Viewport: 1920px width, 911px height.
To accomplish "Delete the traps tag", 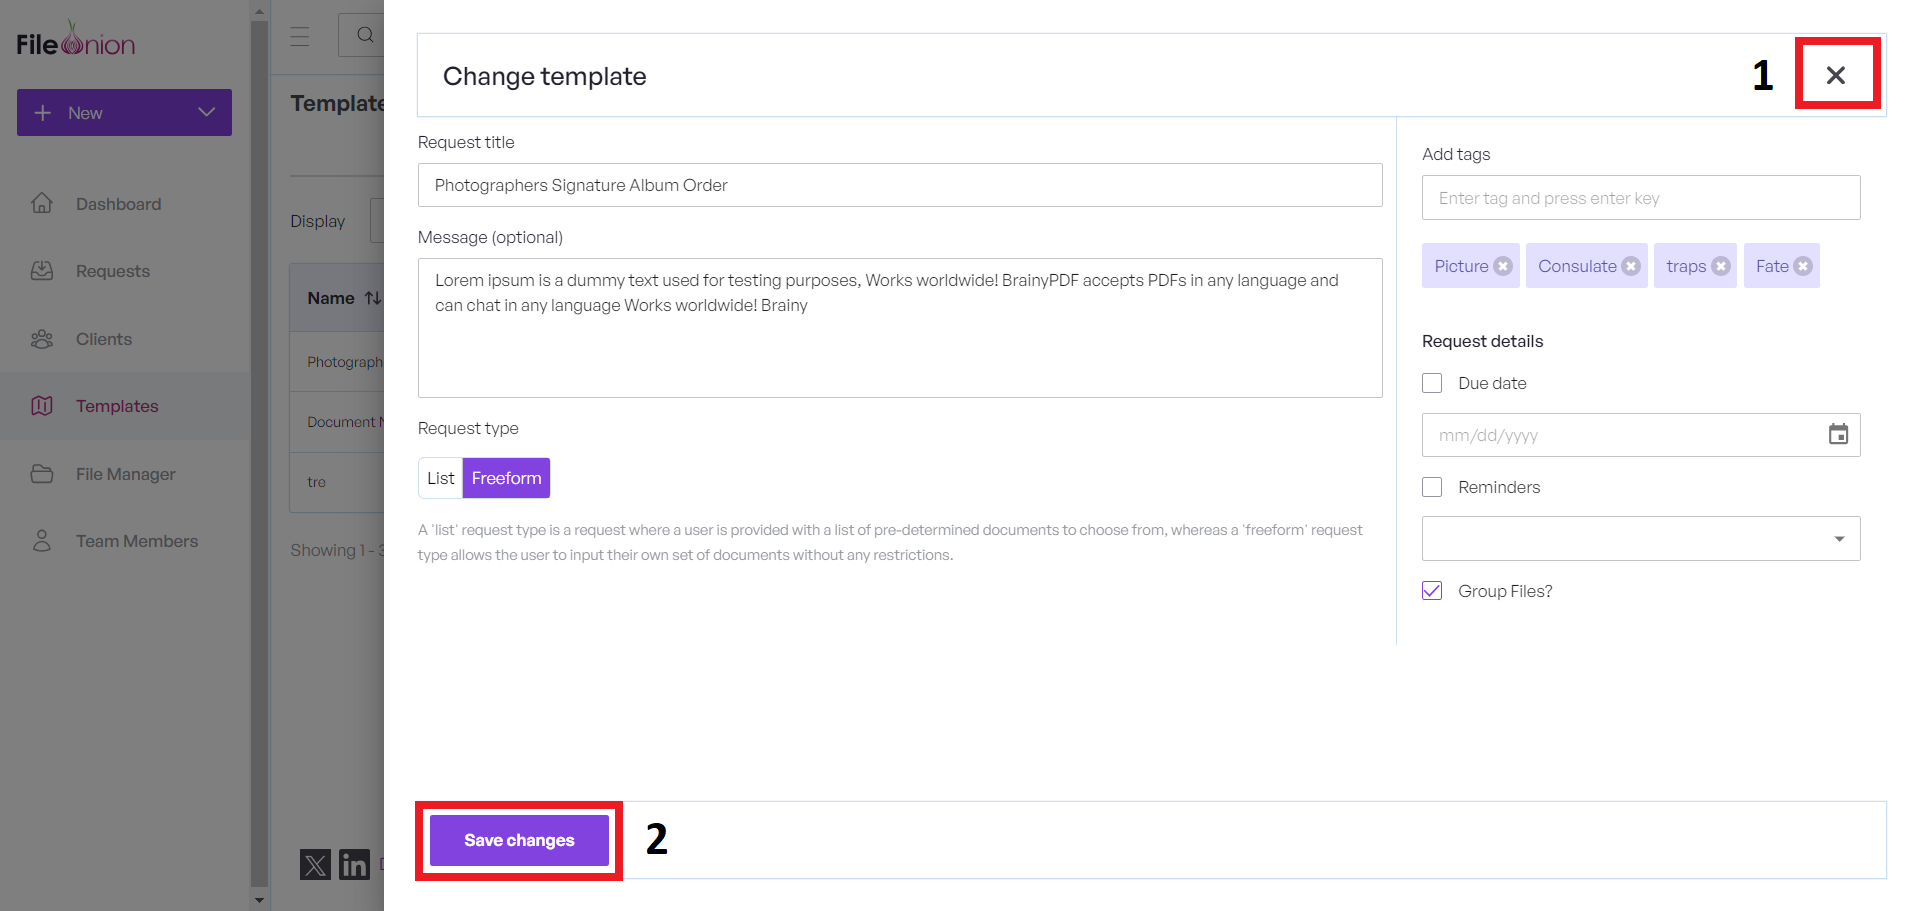I will click(1721, 266).
